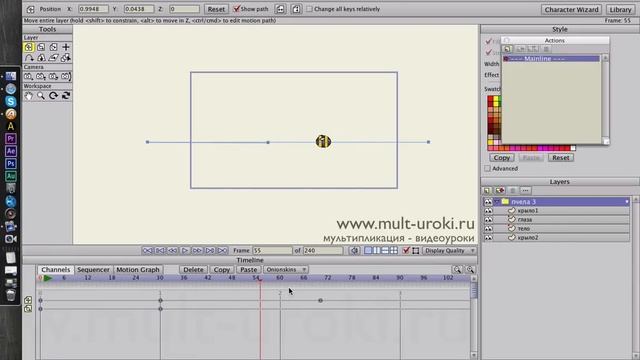Select the Shear Layer tool
The height and width of the screenshot is (360, 640).
pos(53,58)
